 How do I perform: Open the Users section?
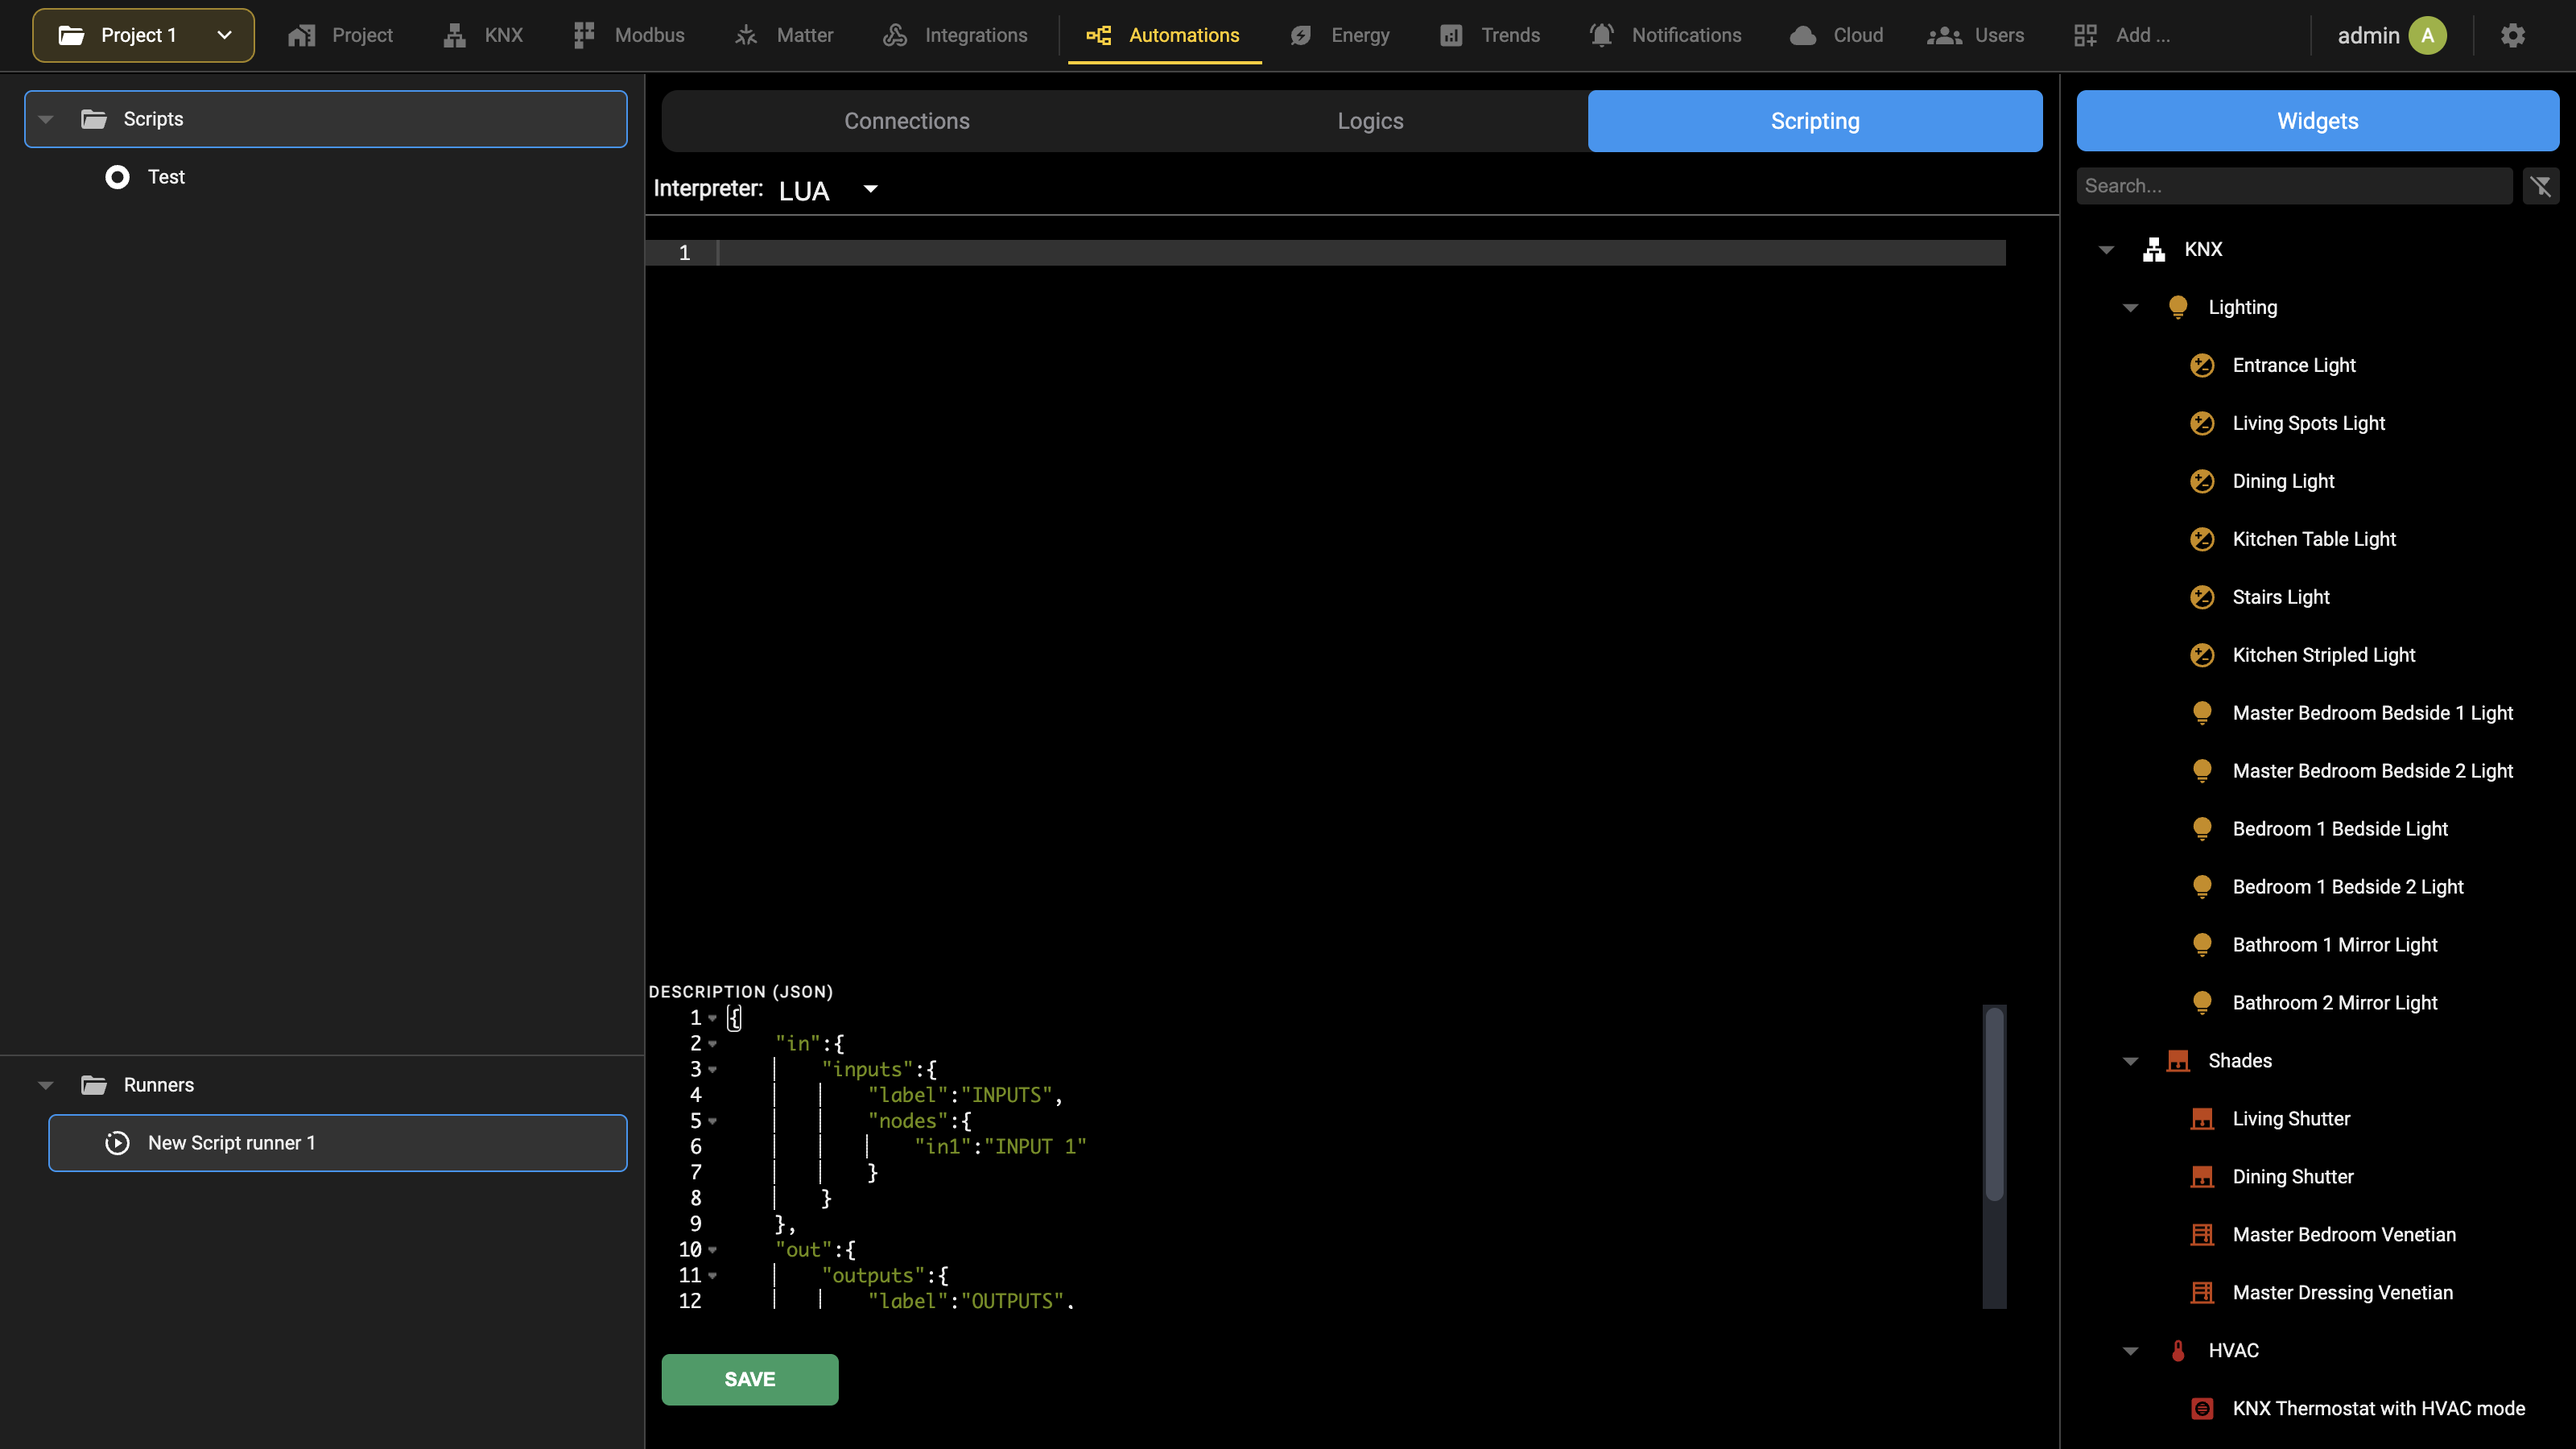1976,35
